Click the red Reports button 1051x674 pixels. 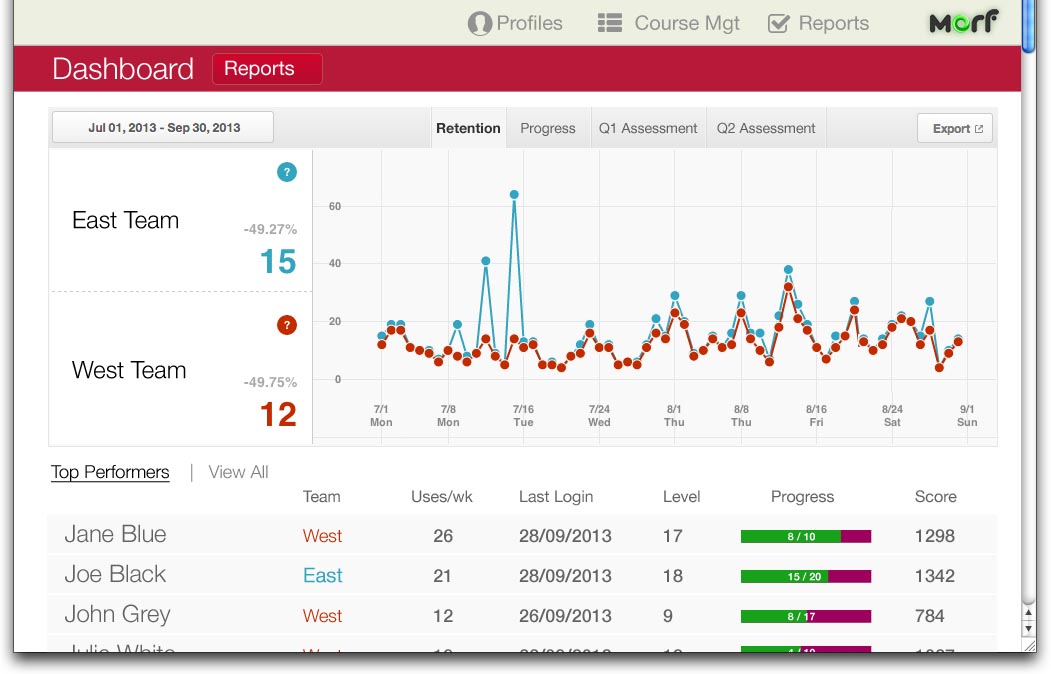[x=267, y=69]
